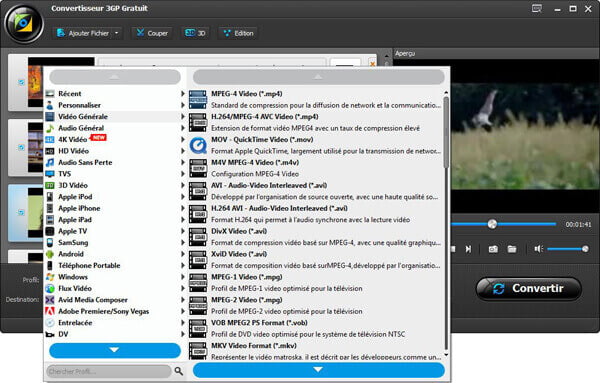Select MKV Video Format (*.mkv)
The height and width of the screenshot is (383, 600).
tap(316, 352)
